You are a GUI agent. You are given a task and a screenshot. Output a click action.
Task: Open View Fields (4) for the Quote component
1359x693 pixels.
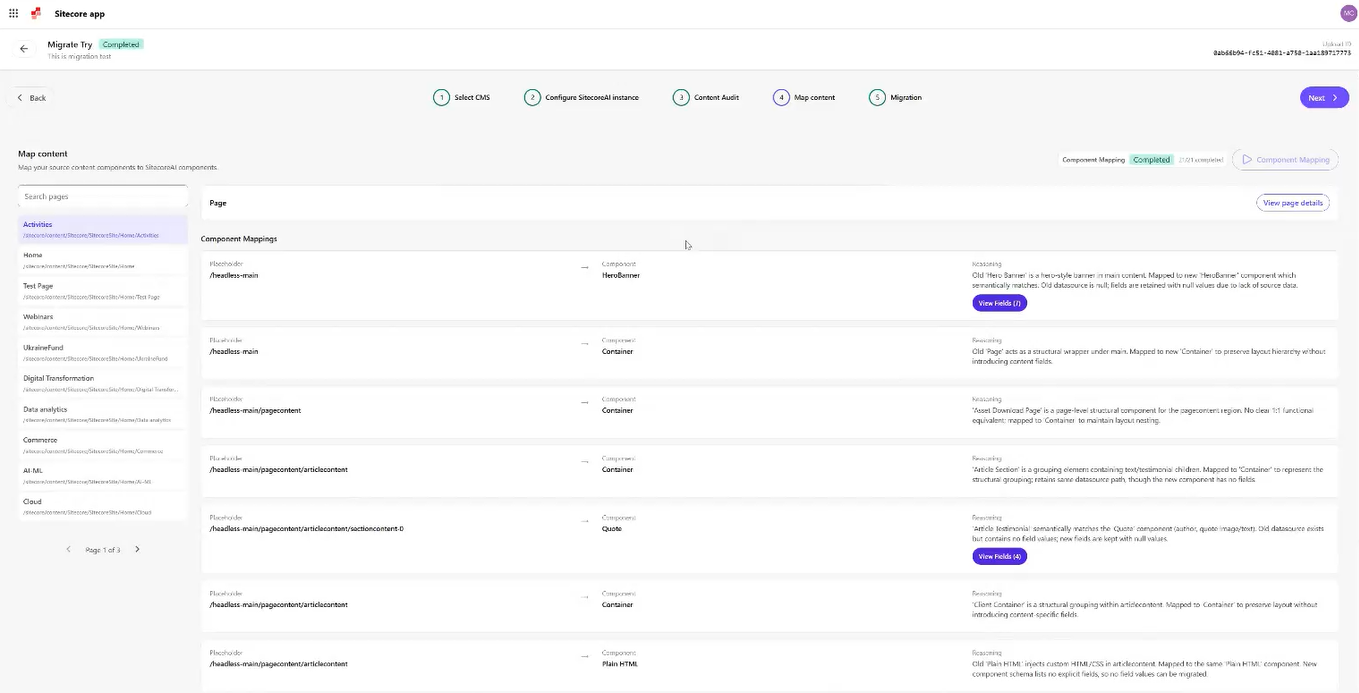998,556
